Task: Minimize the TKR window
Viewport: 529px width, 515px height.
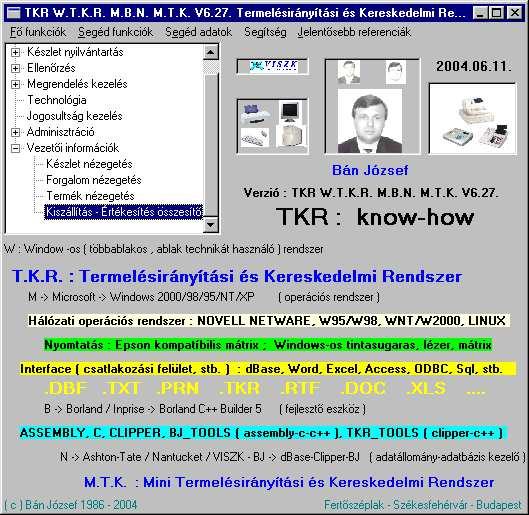Action: [479, 13]
